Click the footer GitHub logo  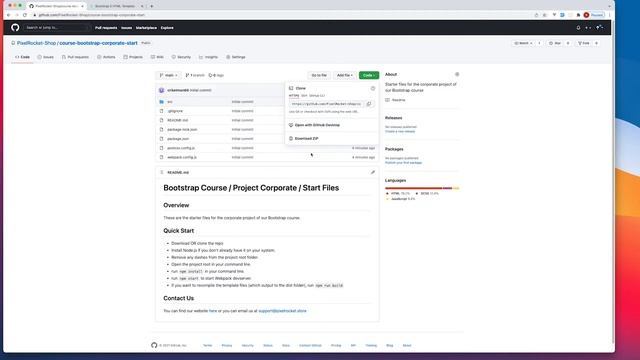[154, 345]
